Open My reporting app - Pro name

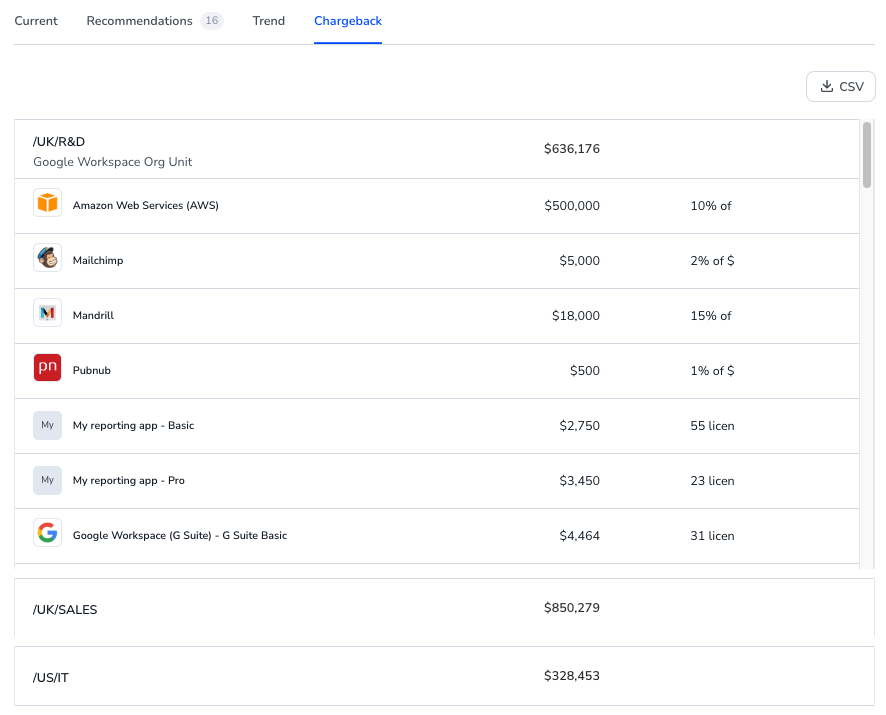pos(129,480)
